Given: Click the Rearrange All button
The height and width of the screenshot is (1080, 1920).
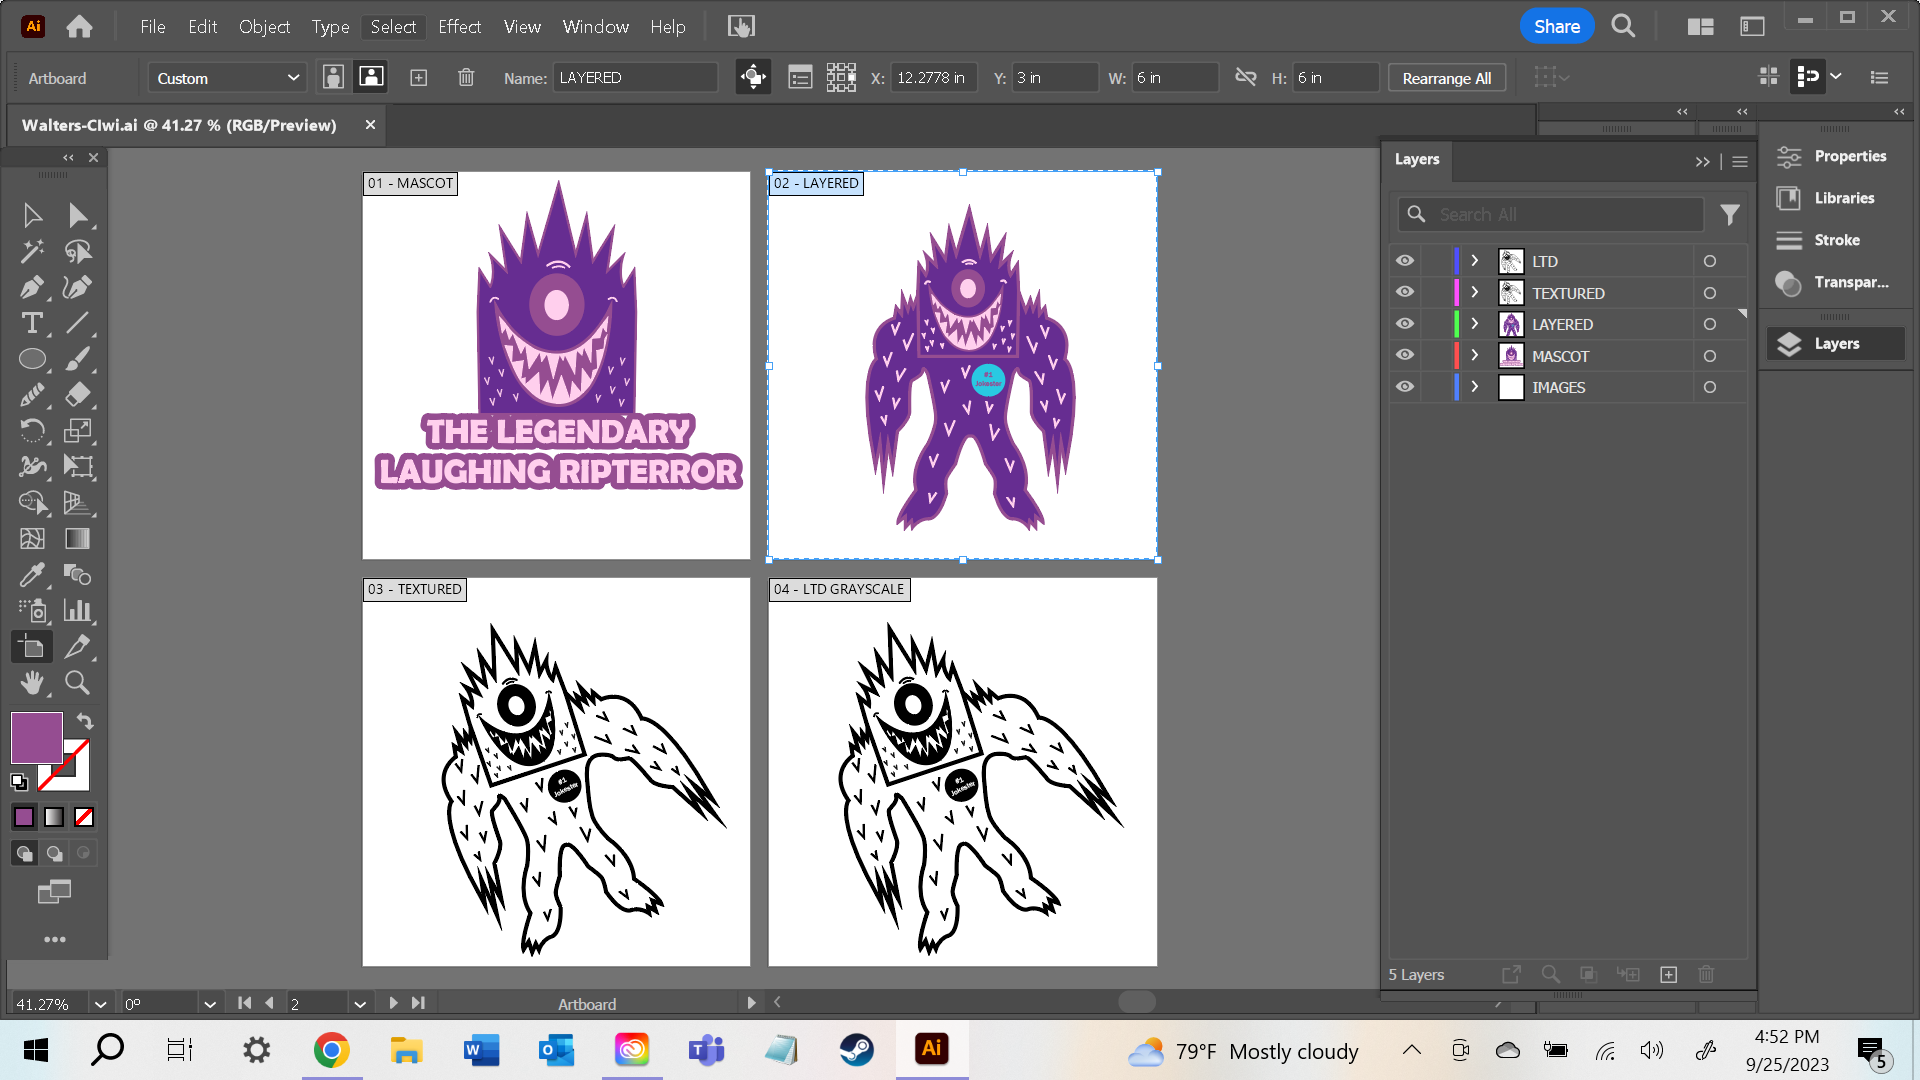Looking at the screenshot, I should pyautogui.click(x=1446, y=78).
